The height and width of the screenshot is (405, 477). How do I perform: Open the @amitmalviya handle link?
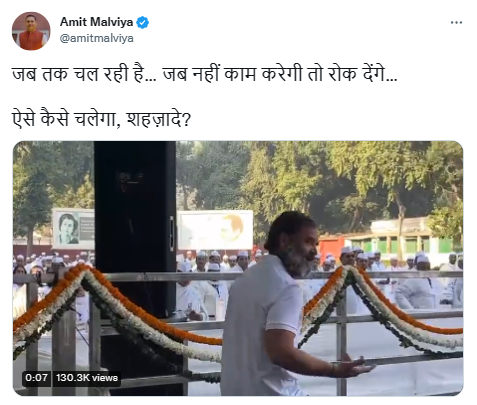(x=97, y=38)
